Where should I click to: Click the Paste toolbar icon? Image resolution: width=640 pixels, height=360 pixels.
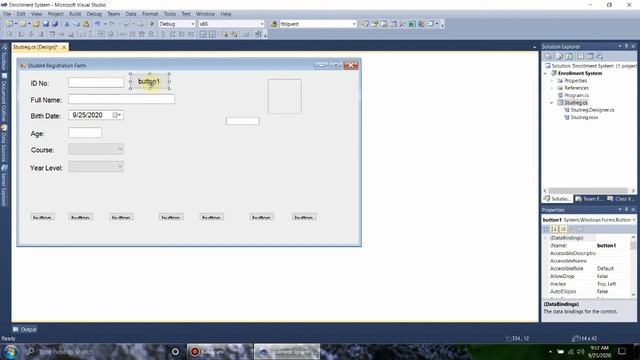(86, 24)
